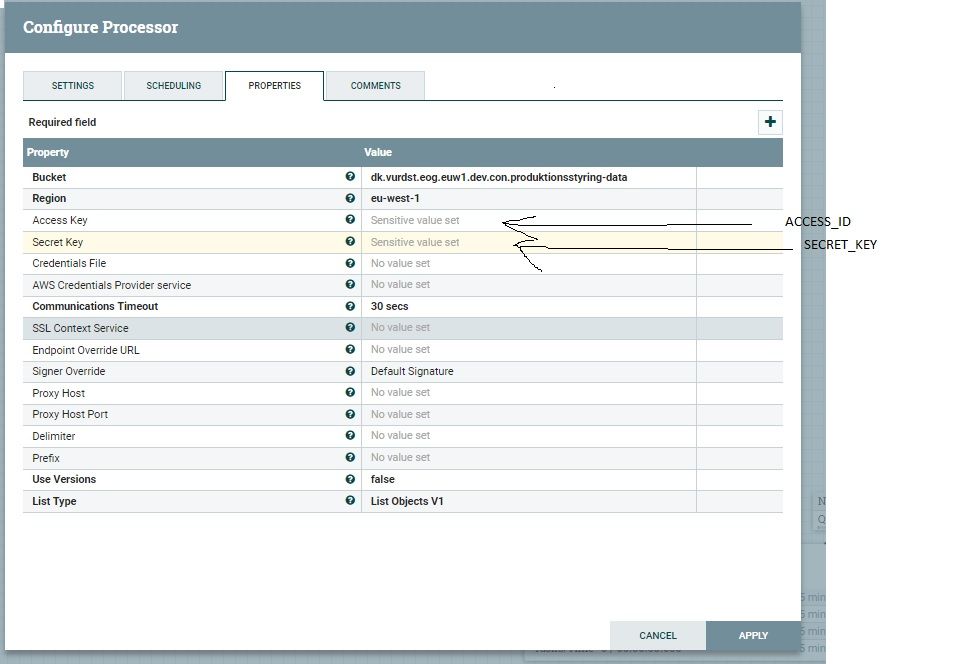Click help icon next to Access Key
Viewport: 961px width, 664px height.
[350, 220]
